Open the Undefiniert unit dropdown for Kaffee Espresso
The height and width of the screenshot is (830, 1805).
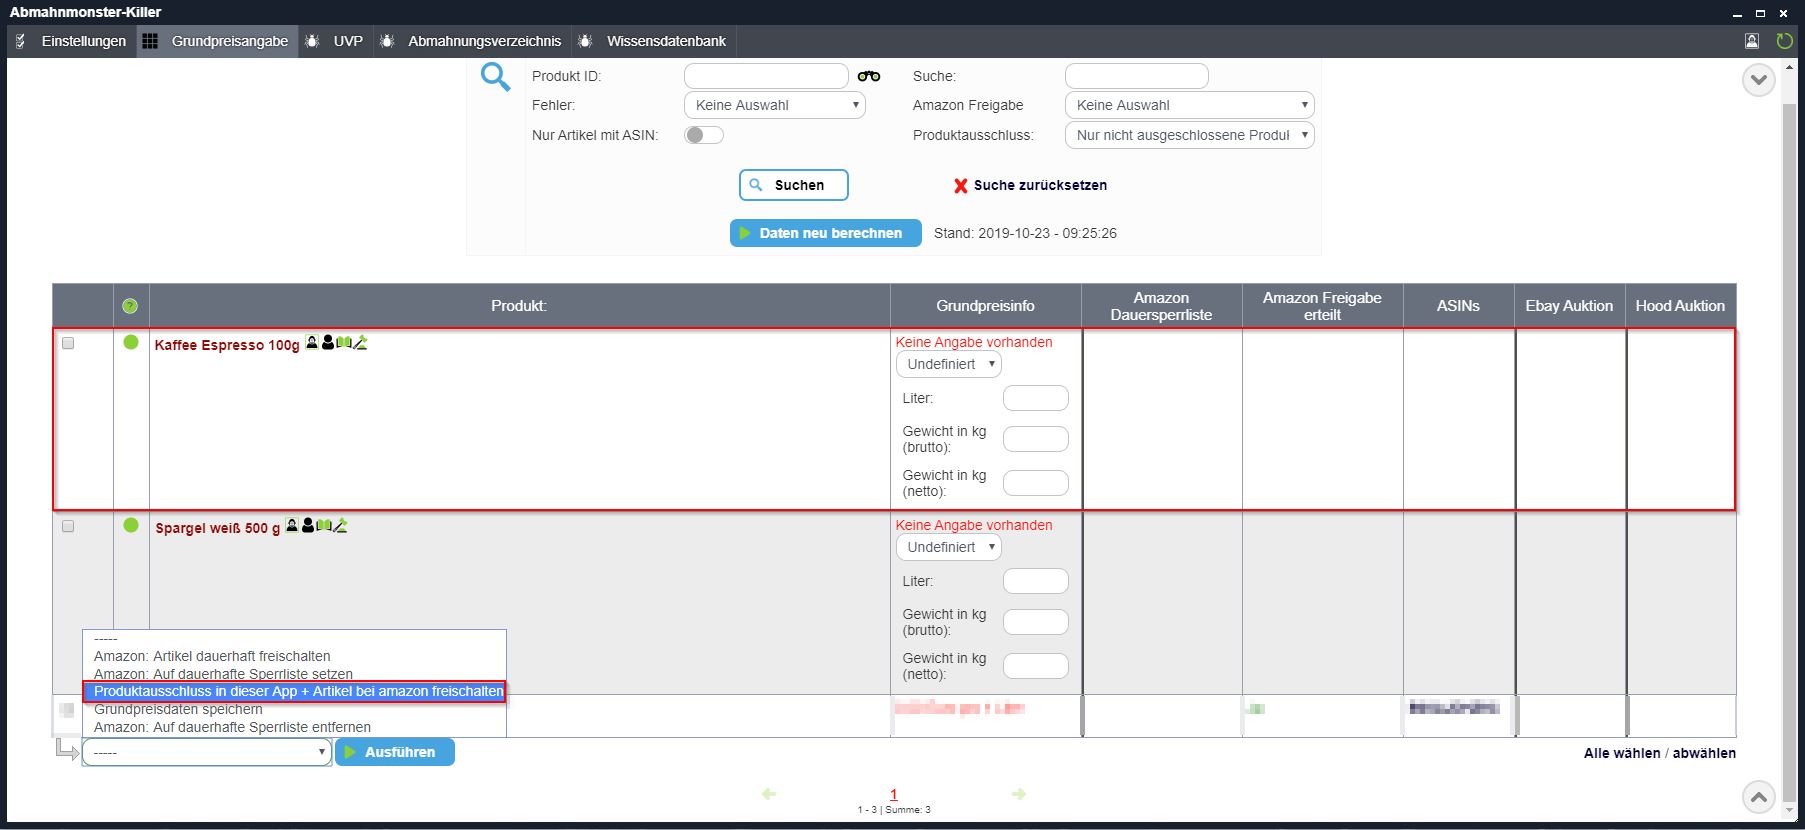pyautogui.click(x=948, y=364)
